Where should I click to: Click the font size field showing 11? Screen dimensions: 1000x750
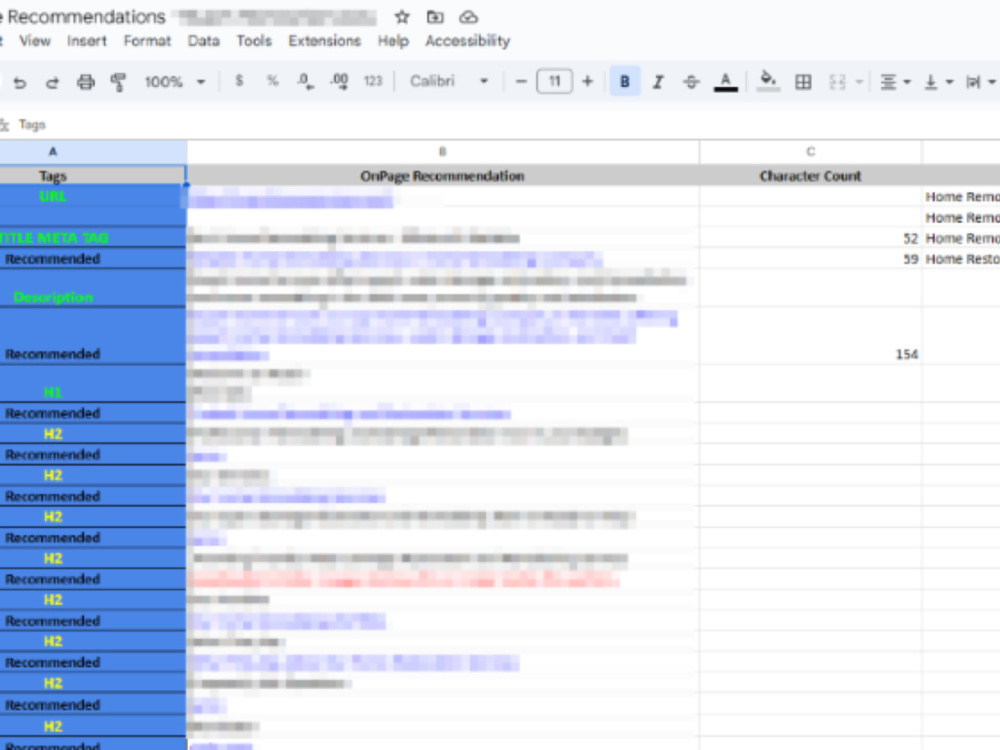554,82
